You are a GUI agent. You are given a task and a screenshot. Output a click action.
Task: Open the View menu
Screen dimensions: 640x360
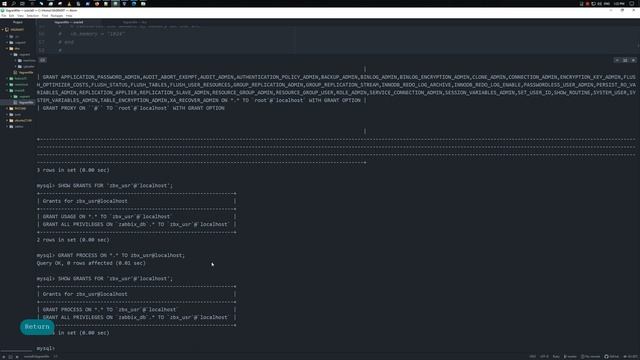coord(20,16)
